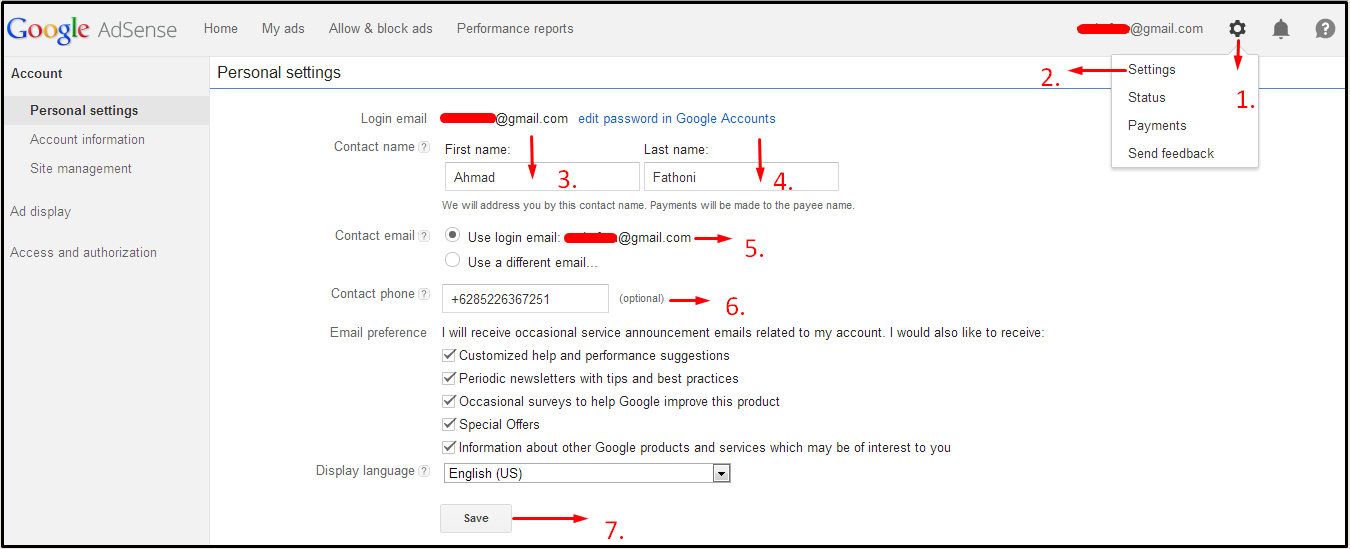Expand the Access and authorization section

(83, 253)
